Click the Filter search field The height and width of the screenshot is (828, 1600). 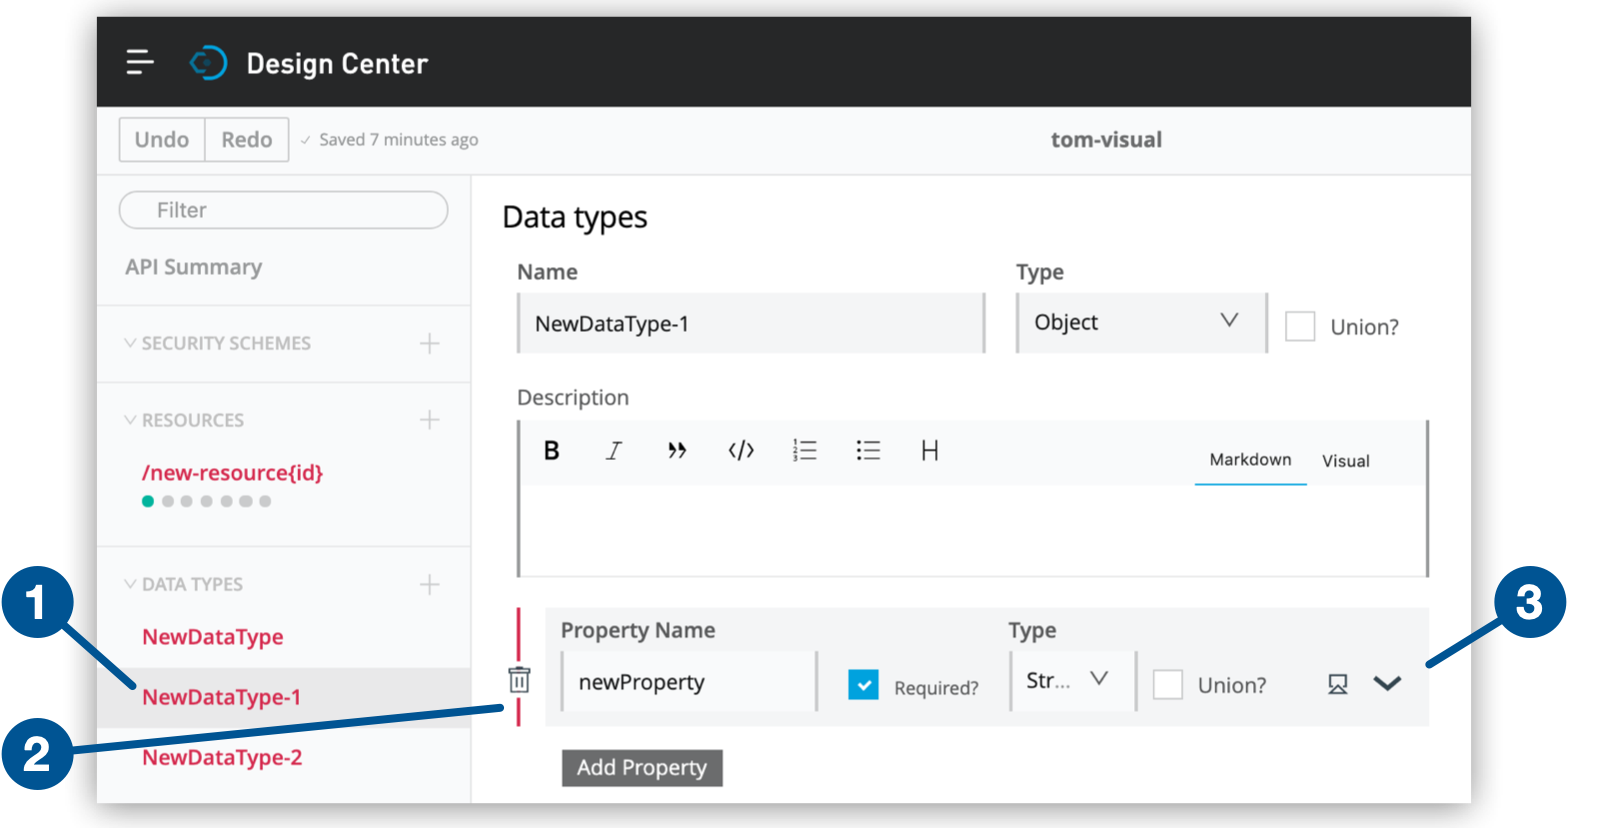(283, 210)
